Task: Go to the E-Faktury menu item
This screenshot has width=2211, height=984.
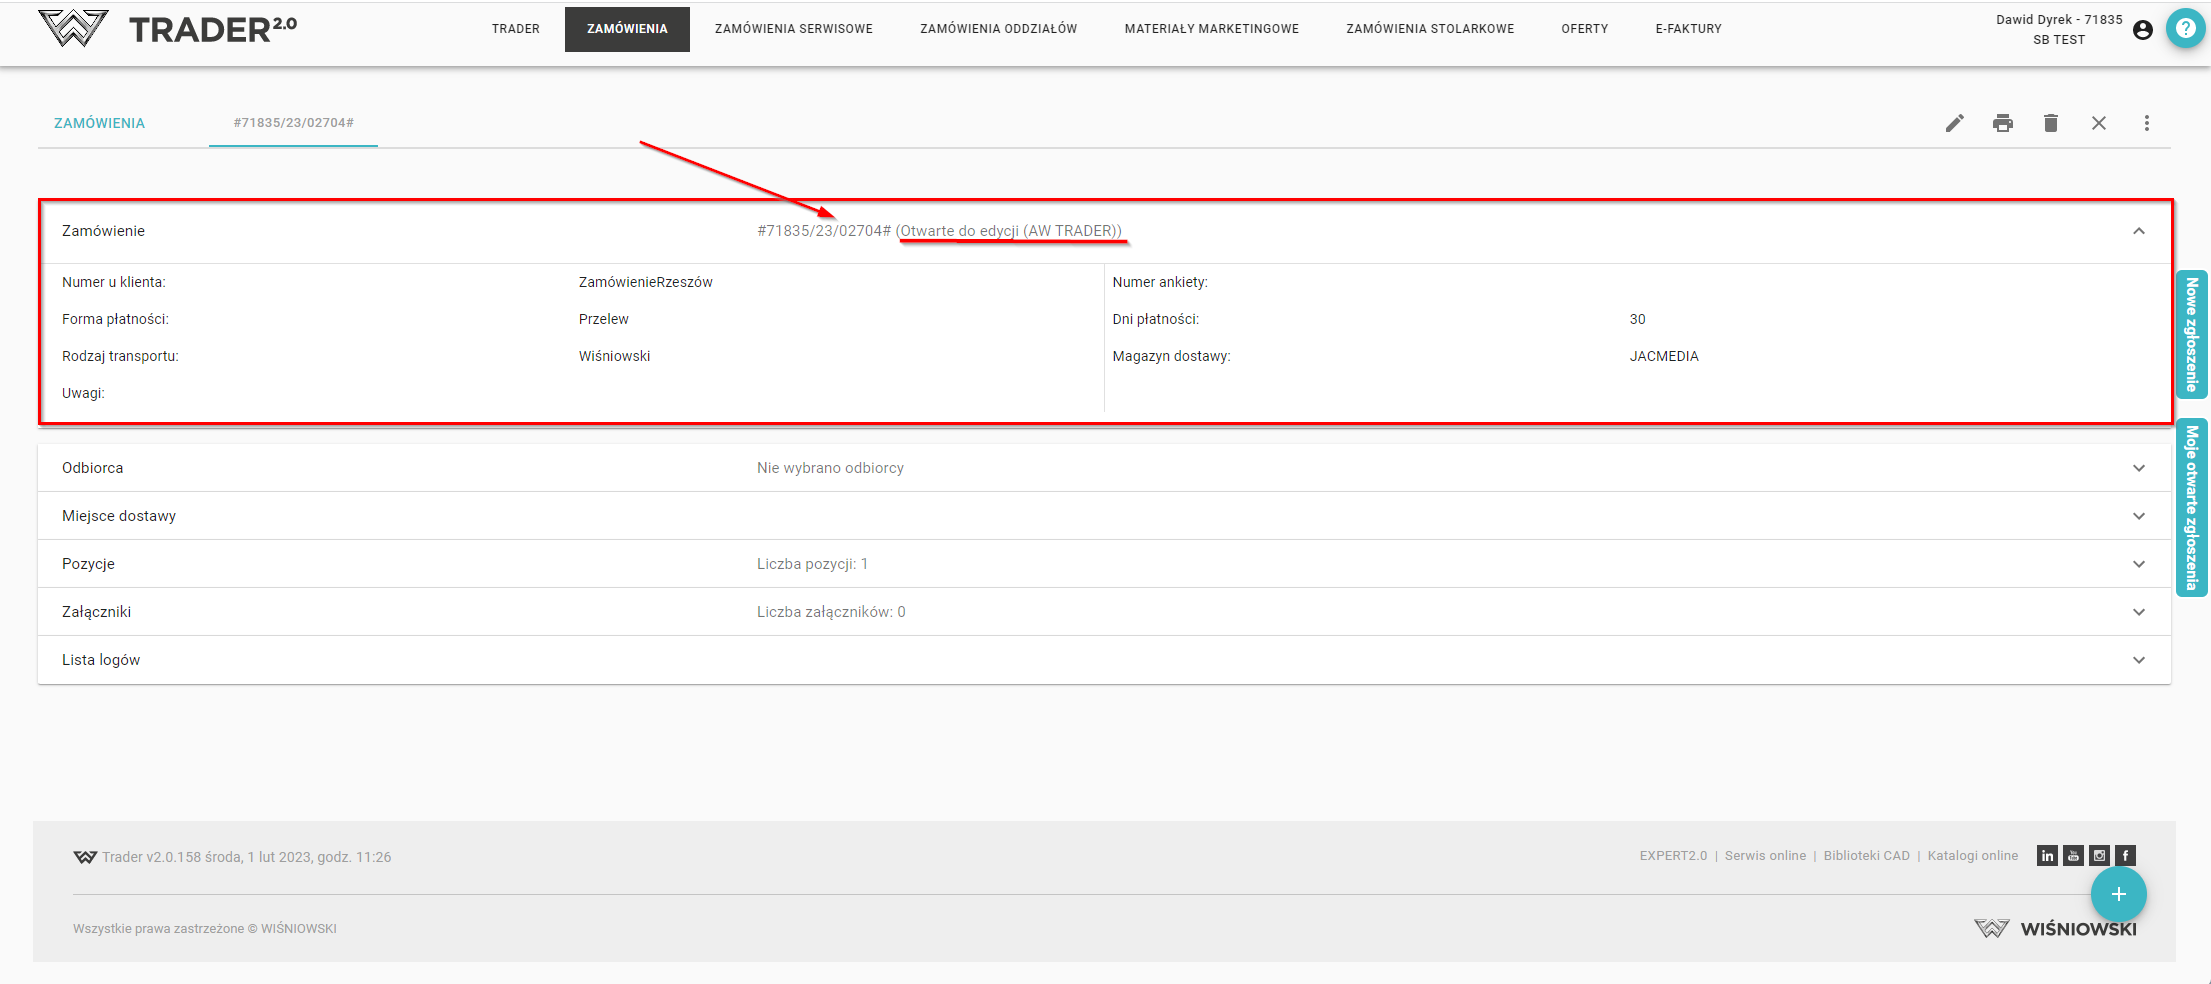Action: 1688,29
